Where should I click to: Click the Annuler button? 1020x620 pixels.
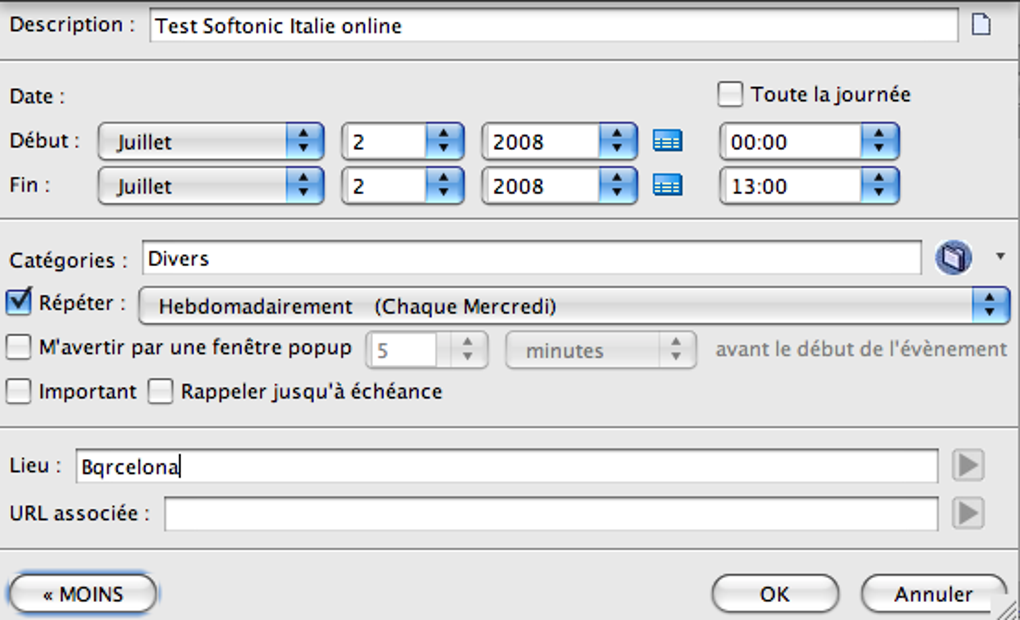tap(932, 594)
